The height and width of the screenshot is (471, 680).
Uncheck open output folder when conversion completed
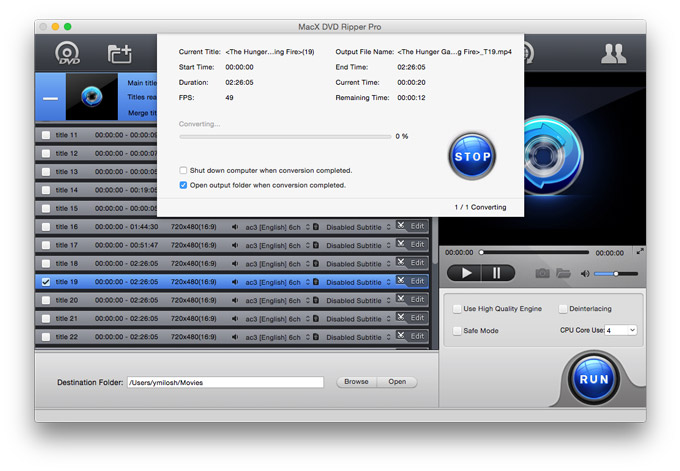pos(183,185)
